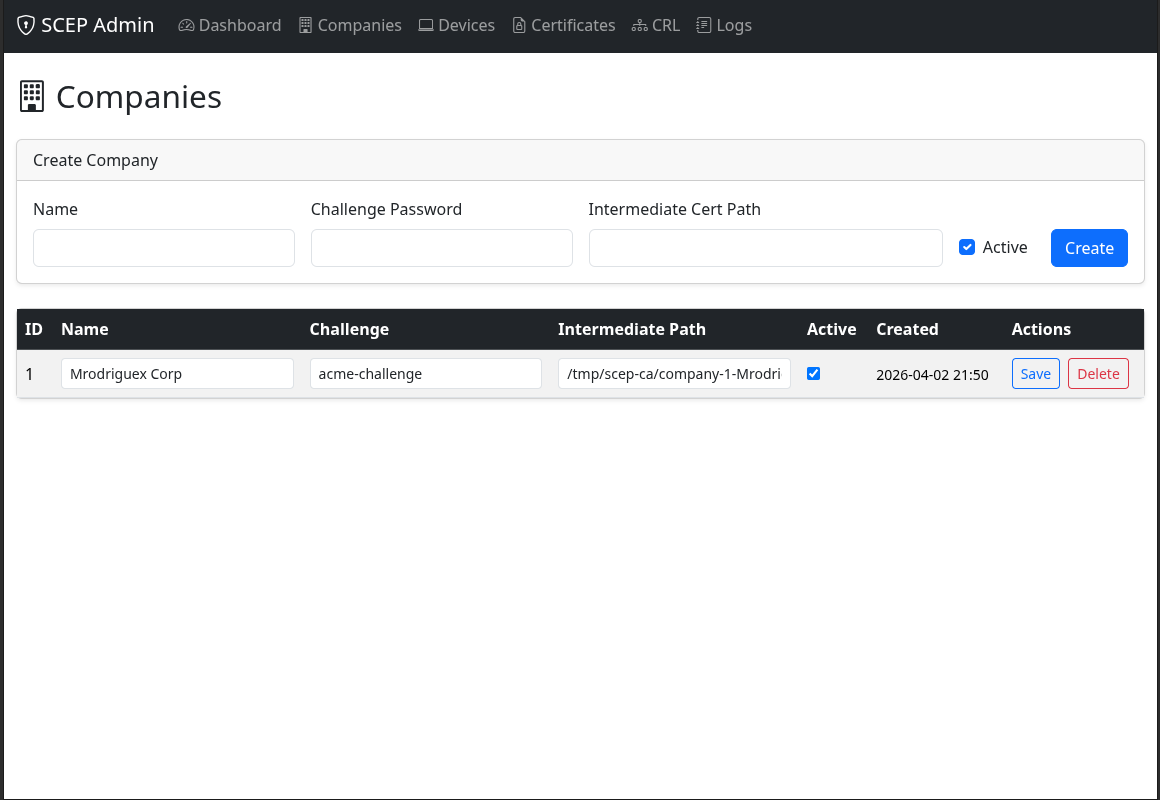The height and width of the screenshot is (800, 1160).
Task: Delete the Mrodriguex Corp company
Action: click(1098, 374)
